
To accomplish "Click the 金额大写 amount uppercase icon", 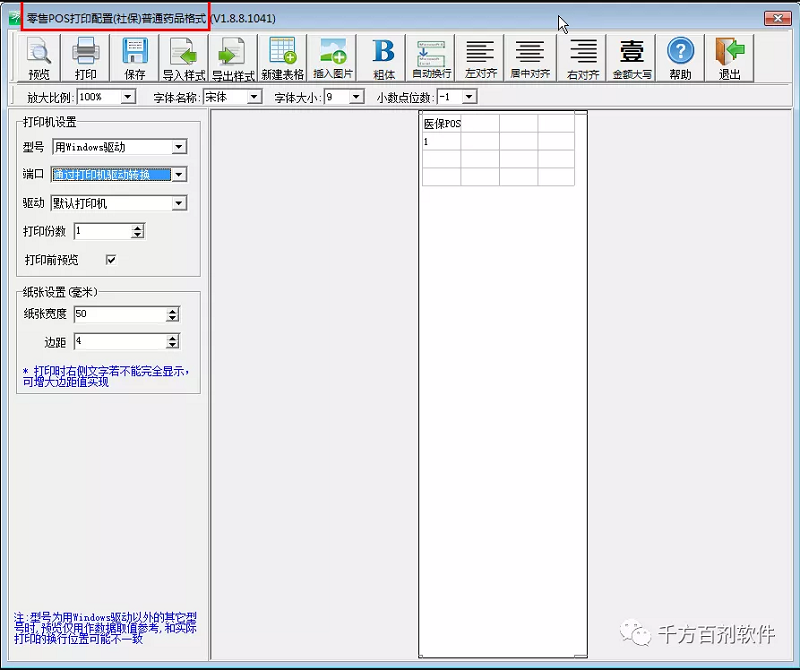I will point(632,58).
